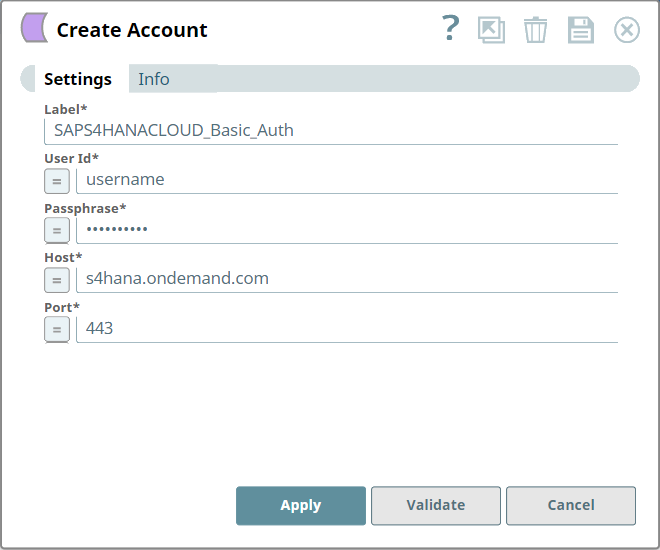Image resolution: width=660 pixels, height=550 pixels.
Task: Edit the Port field 443
Action: pos(347,329)
